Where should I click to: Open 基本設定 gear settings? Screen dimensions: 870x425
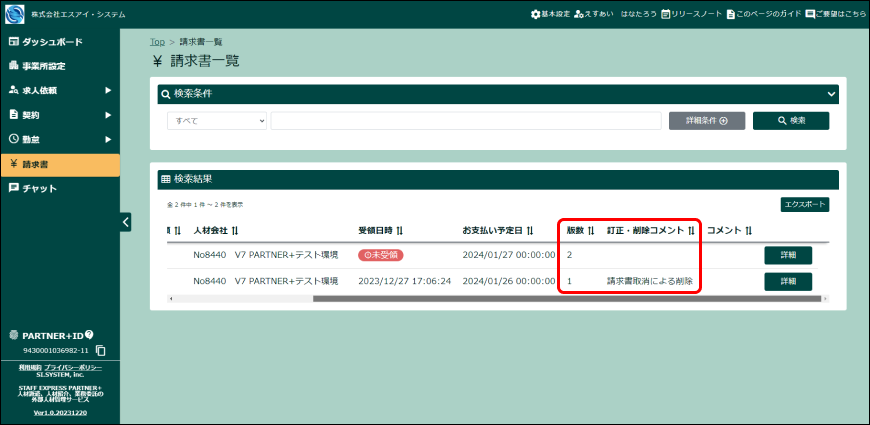point(550,14)
